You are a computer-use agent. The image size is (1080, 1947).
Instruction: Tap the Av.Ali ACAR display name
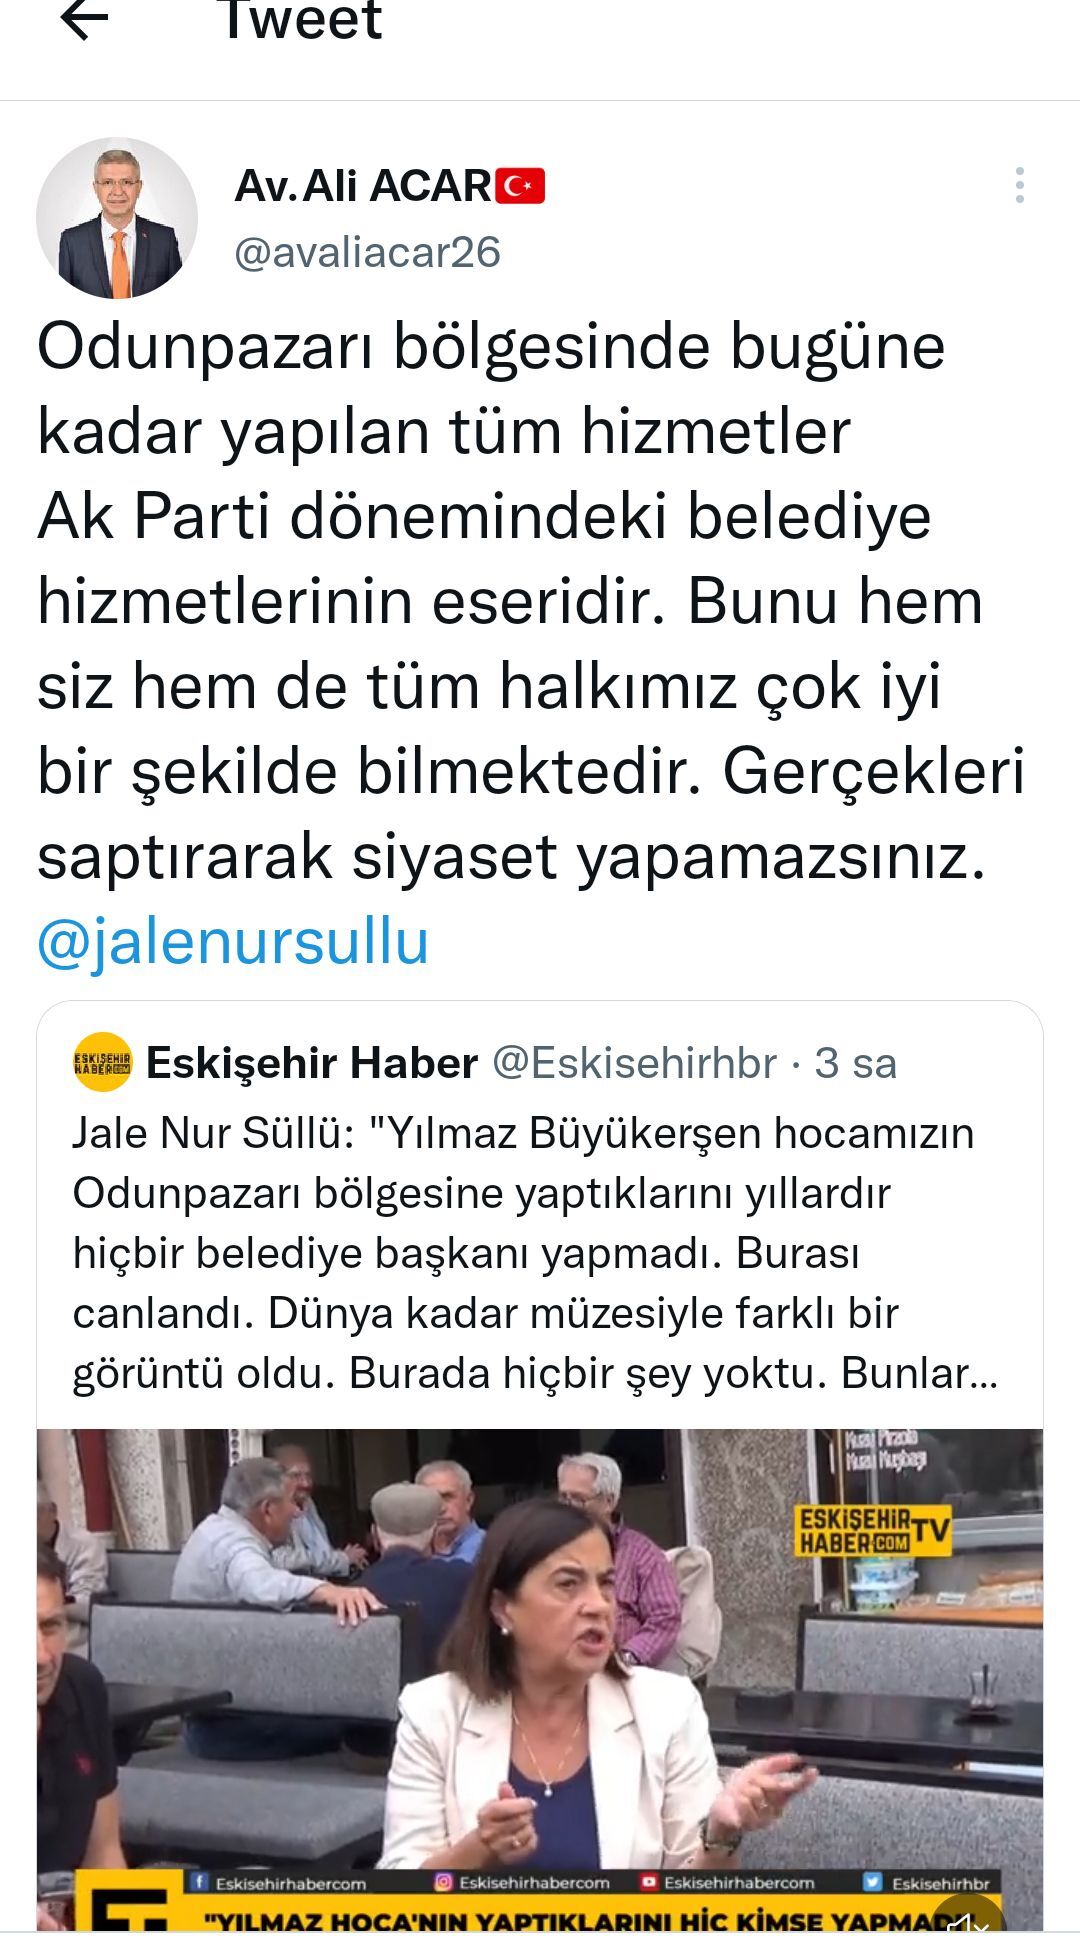(x=363, y=186)
